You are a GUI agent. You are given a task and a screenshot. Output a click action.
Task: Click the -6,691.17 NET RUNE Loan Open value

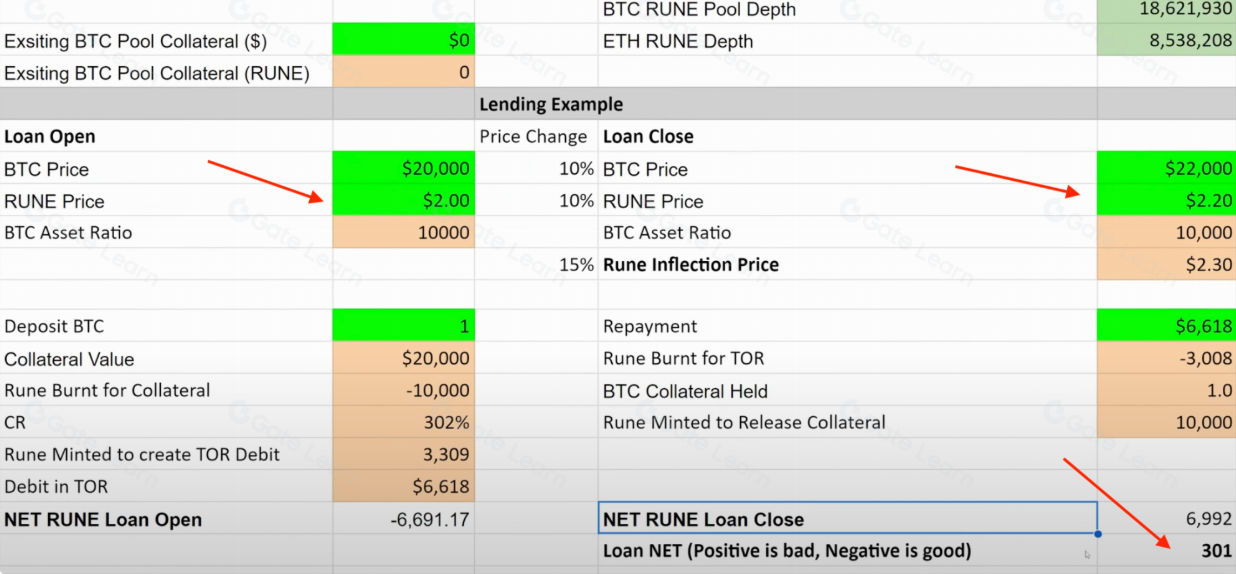tap(403, 520)
